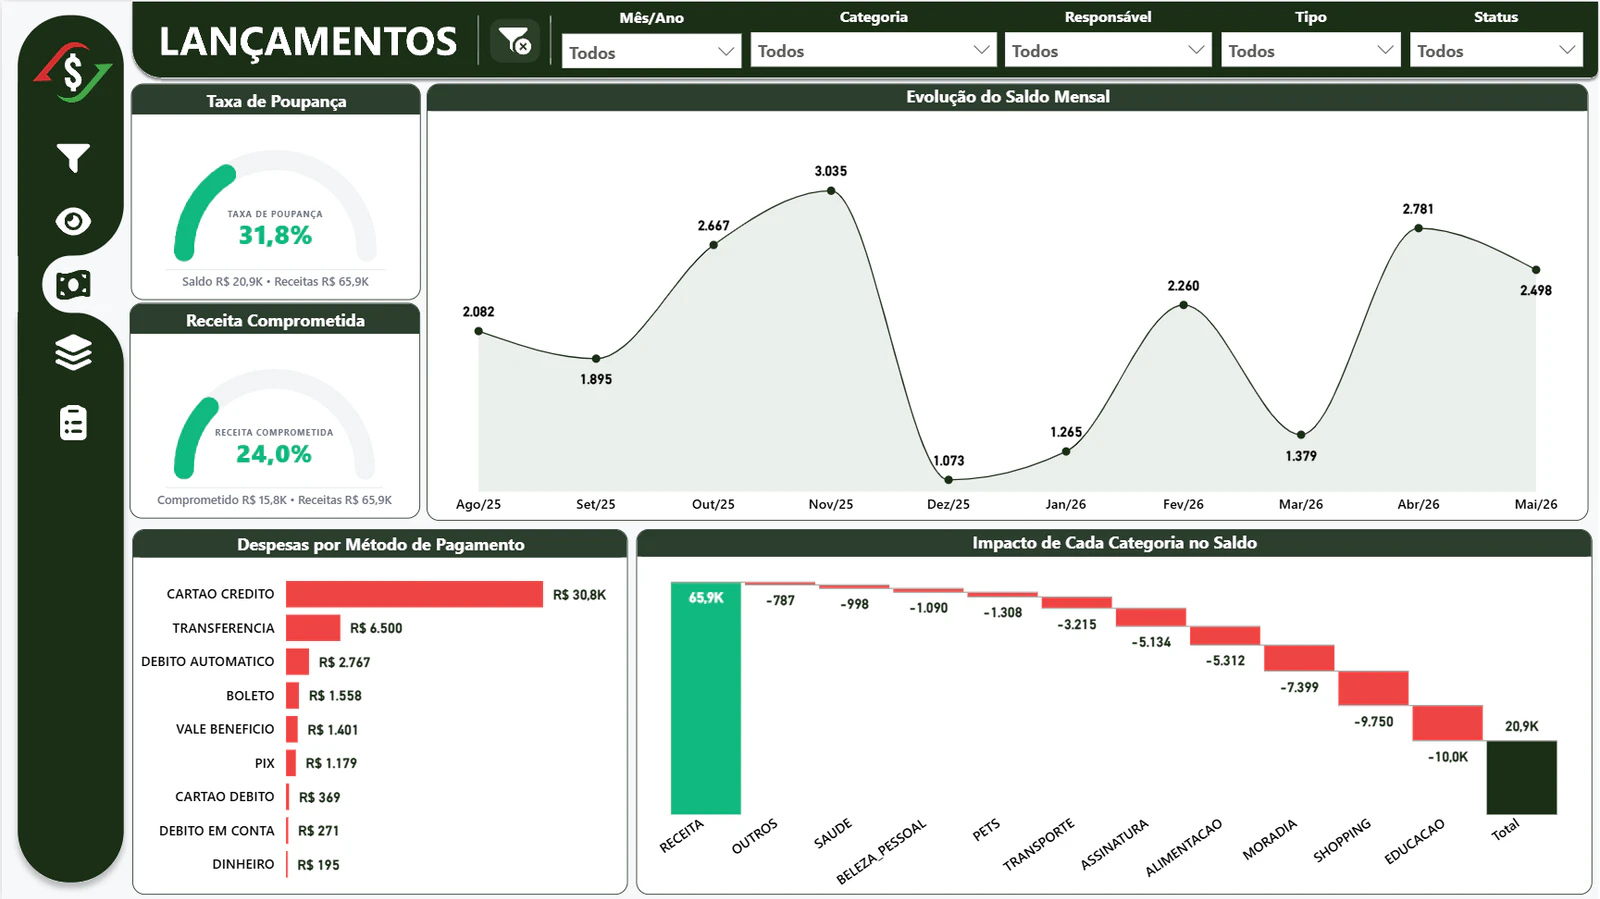1600x899 pixels.
Task: Click the -5.134 ASSINATURA value label
Action: point(1151,642)
